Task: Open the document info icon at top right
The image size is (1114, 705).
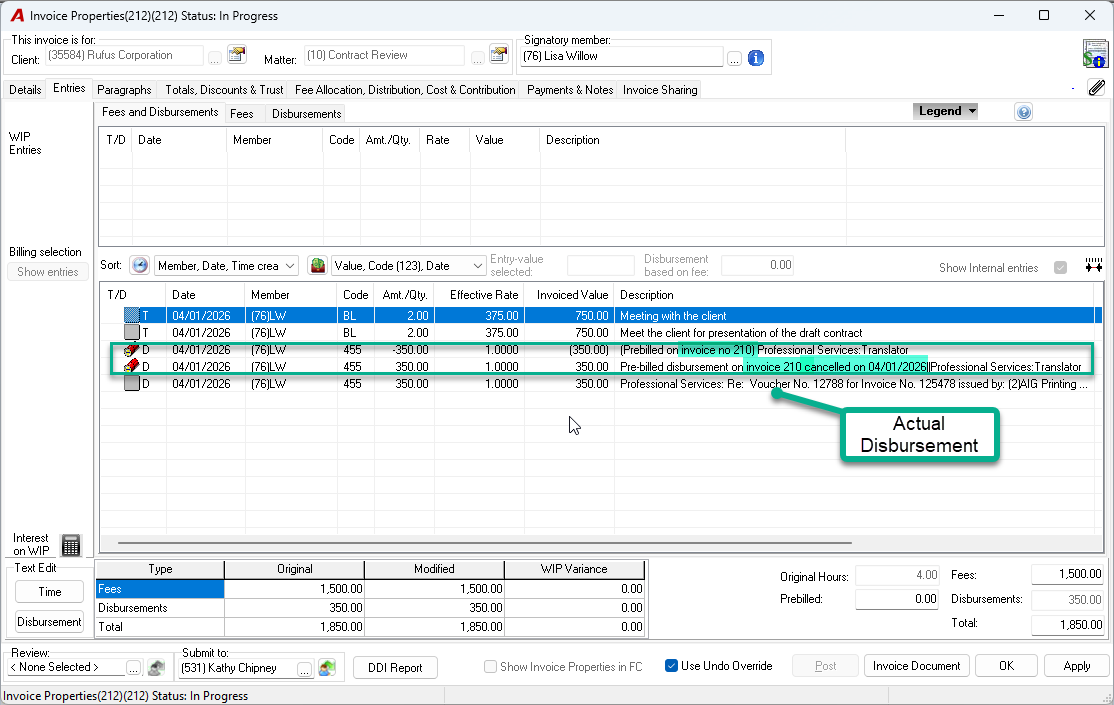Action: [1095, 54]
